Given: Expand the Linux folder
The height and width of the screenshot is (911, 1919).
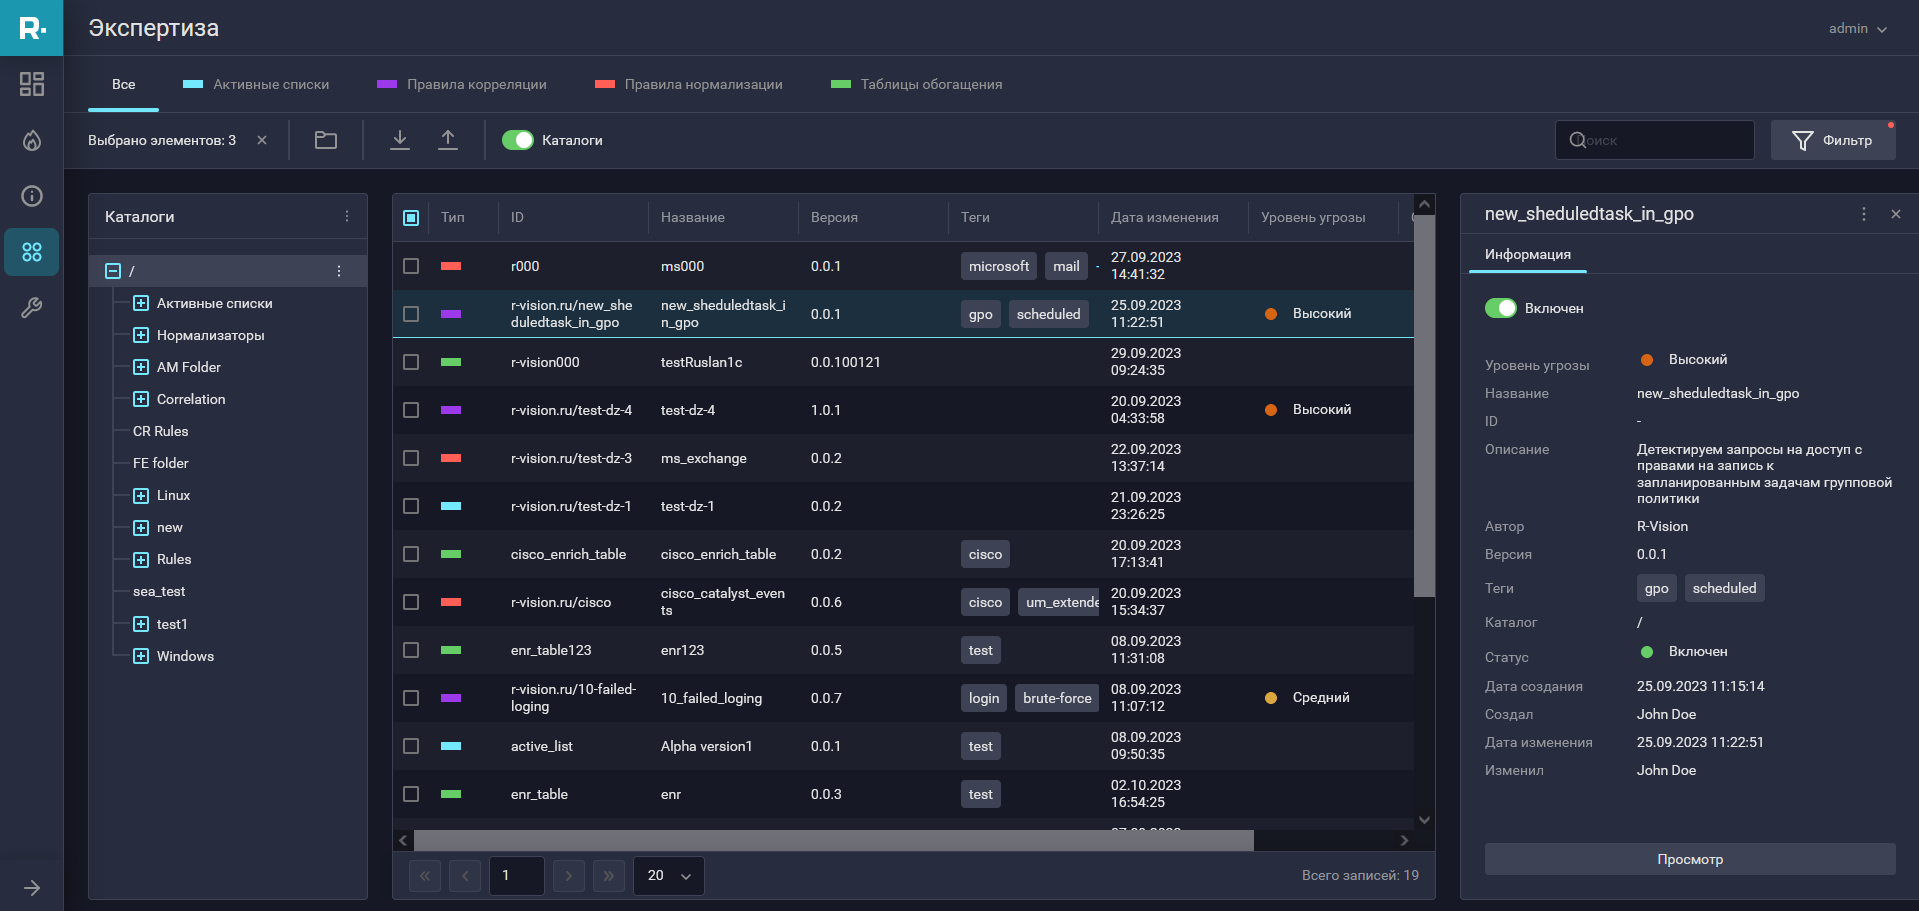Looking at the screenshot, I should pyautogui.click(x=141, y=495).
